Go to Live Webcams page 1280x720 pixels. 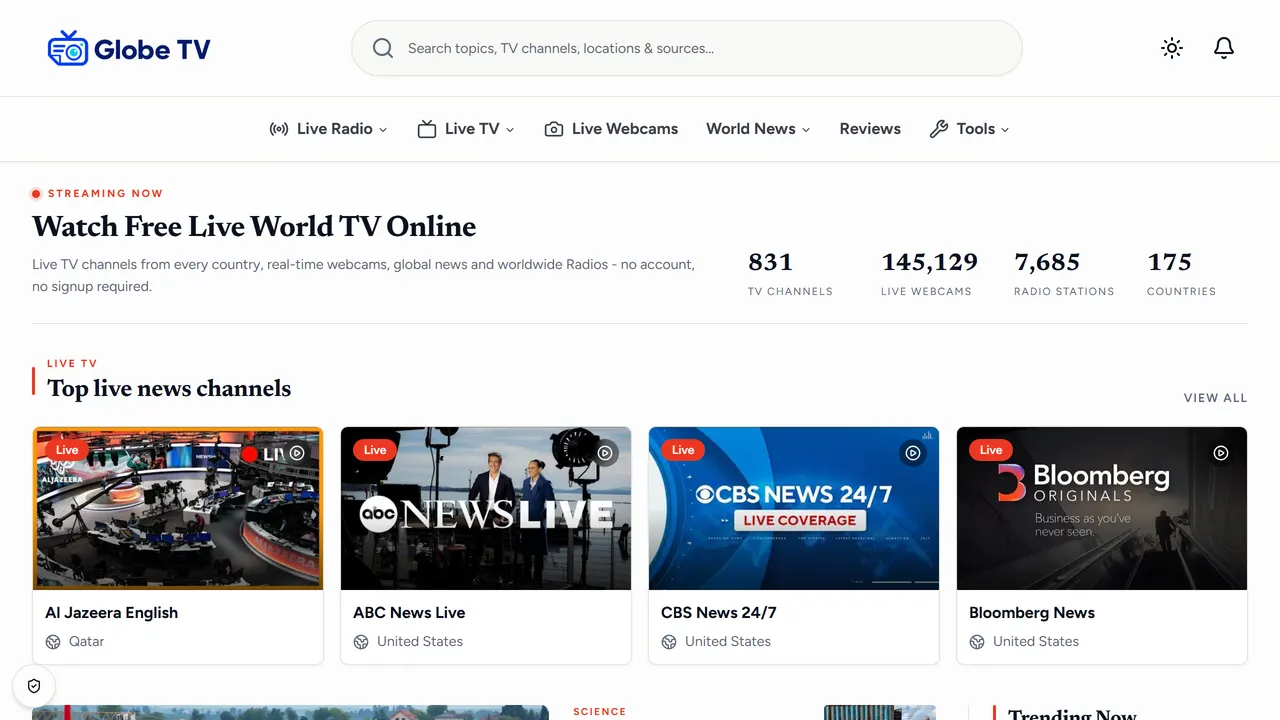(611, 129)
